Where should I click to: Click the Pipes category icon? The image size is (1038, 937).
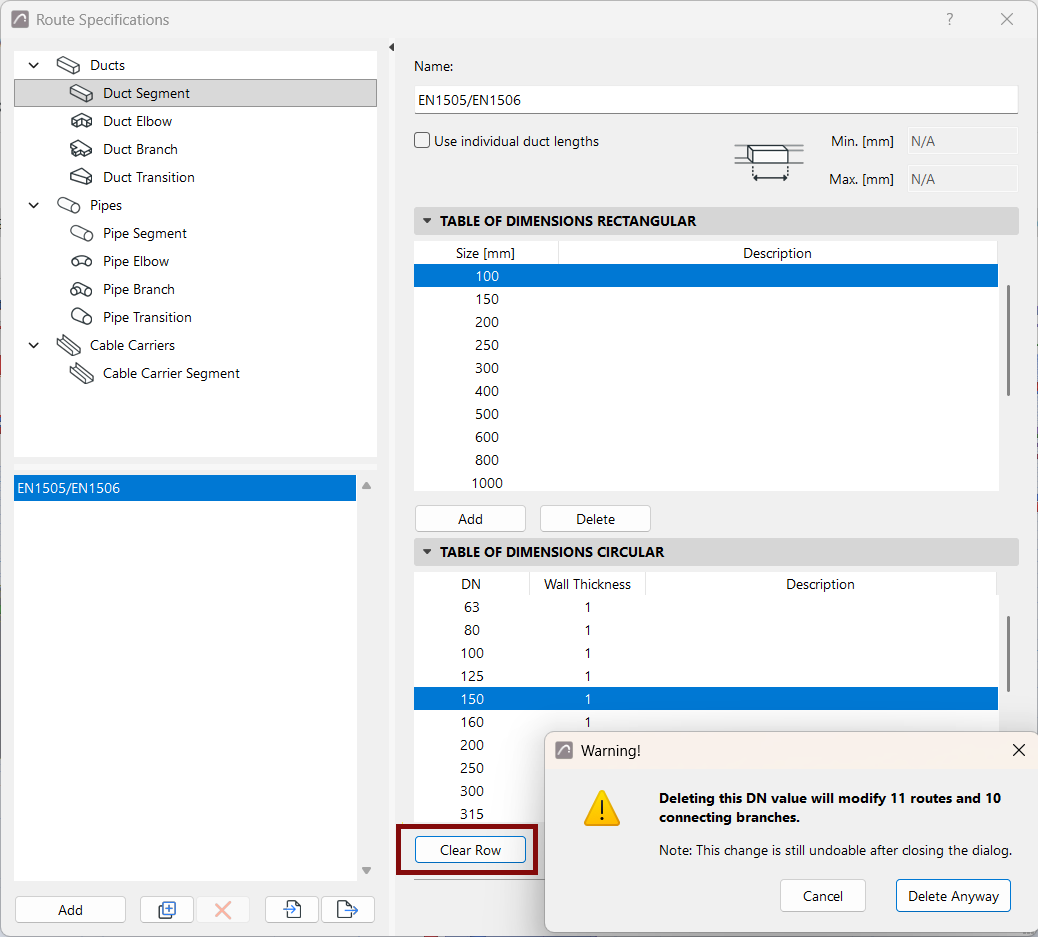click(68, 205)
